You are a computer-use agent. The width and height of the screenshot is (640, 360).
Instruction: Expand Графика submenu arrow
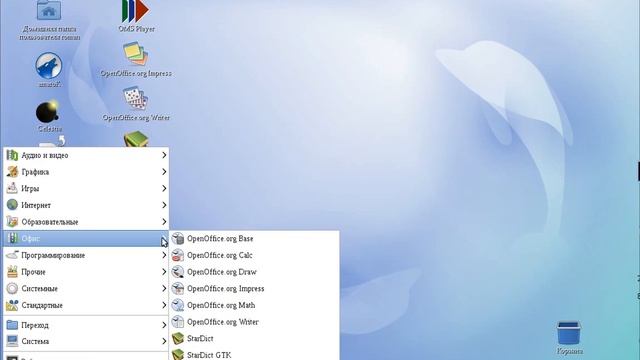click(x=164, y=172)
